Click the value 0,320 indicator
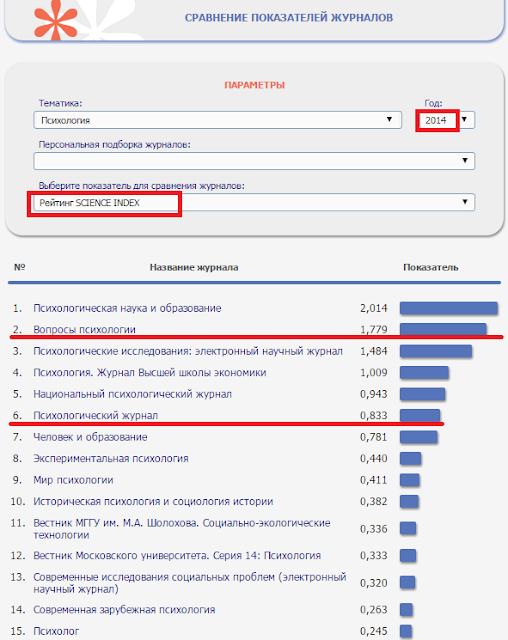 click(373, 583)
